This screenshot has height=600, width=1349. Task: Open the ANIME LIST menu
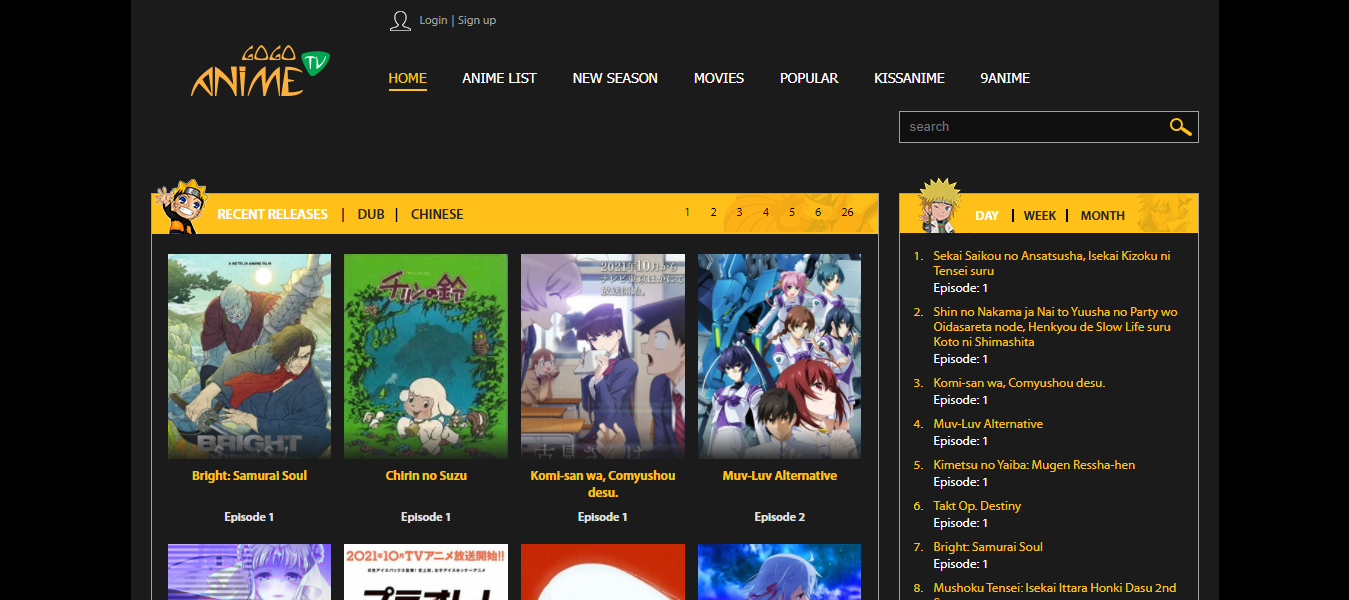click(499, 78)
